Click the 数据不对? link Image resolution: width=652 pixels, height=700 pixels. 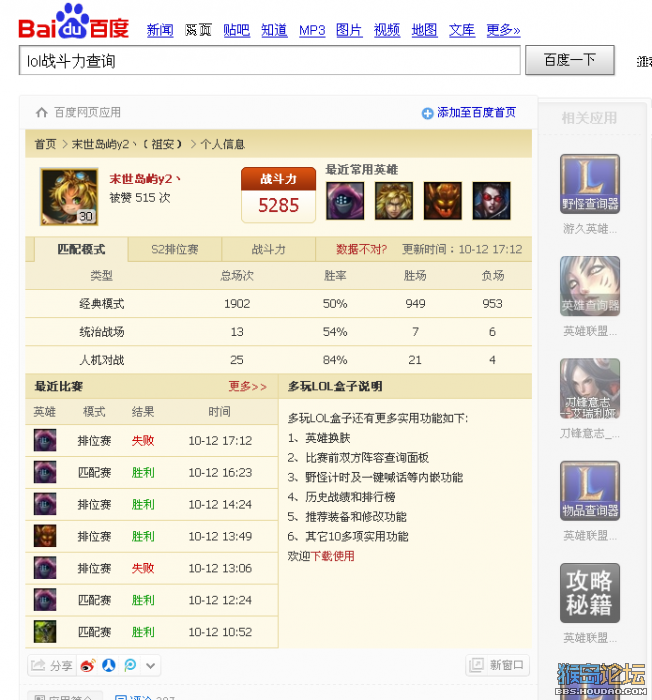point(362,249)
